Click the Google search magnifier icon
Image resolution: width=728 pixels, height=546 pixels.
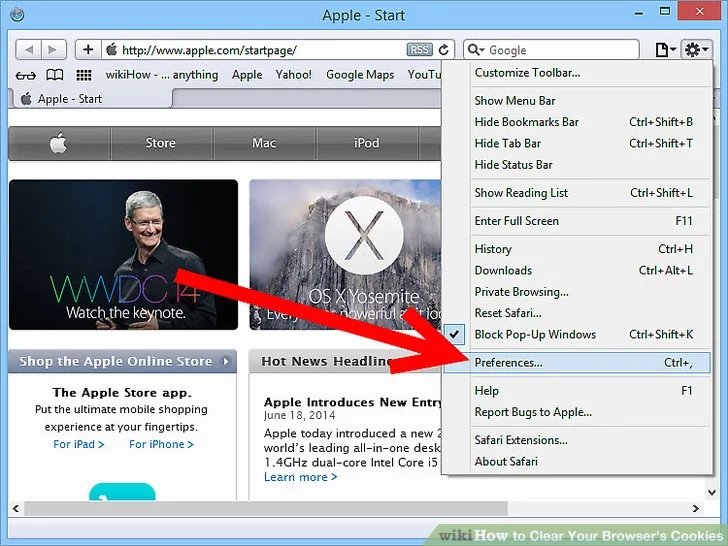click(474, 50)
